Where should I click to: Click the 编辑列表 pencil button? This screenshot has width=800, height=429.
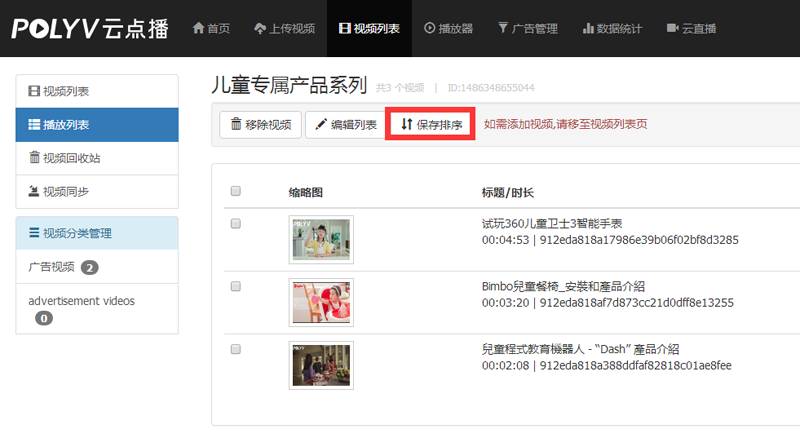coord(345,125)
